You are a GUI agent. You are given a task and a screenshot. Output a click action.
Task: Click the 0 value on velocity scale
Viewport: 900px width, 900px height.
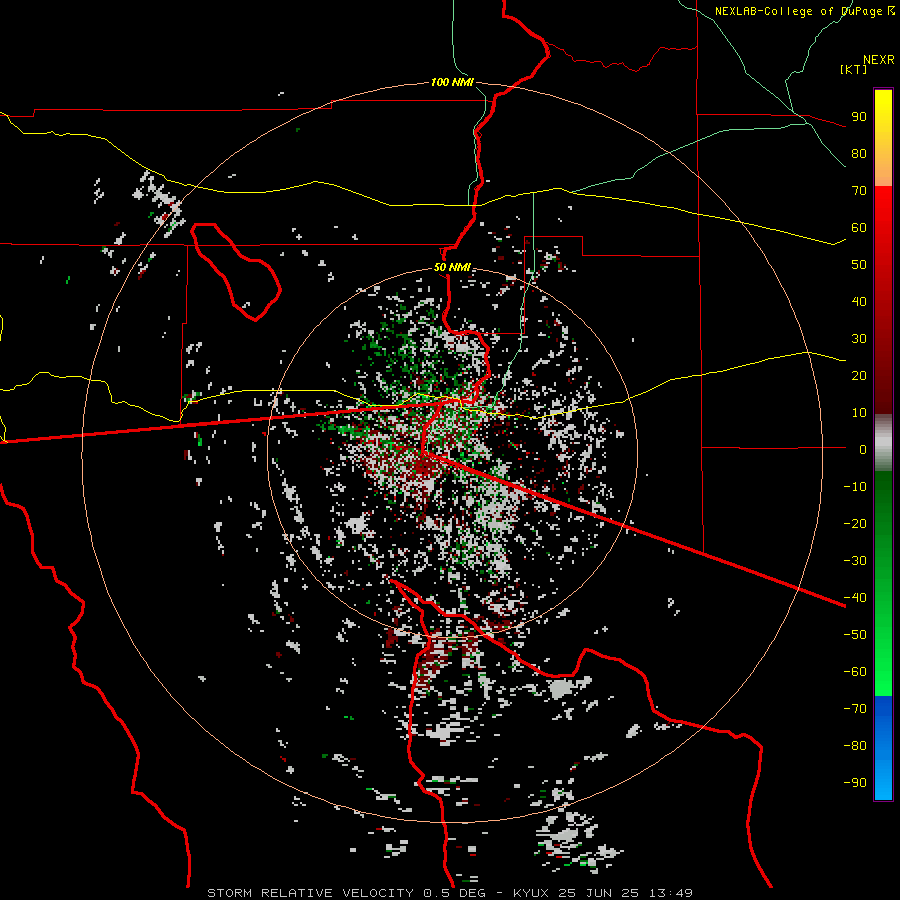tap(863, 449)
